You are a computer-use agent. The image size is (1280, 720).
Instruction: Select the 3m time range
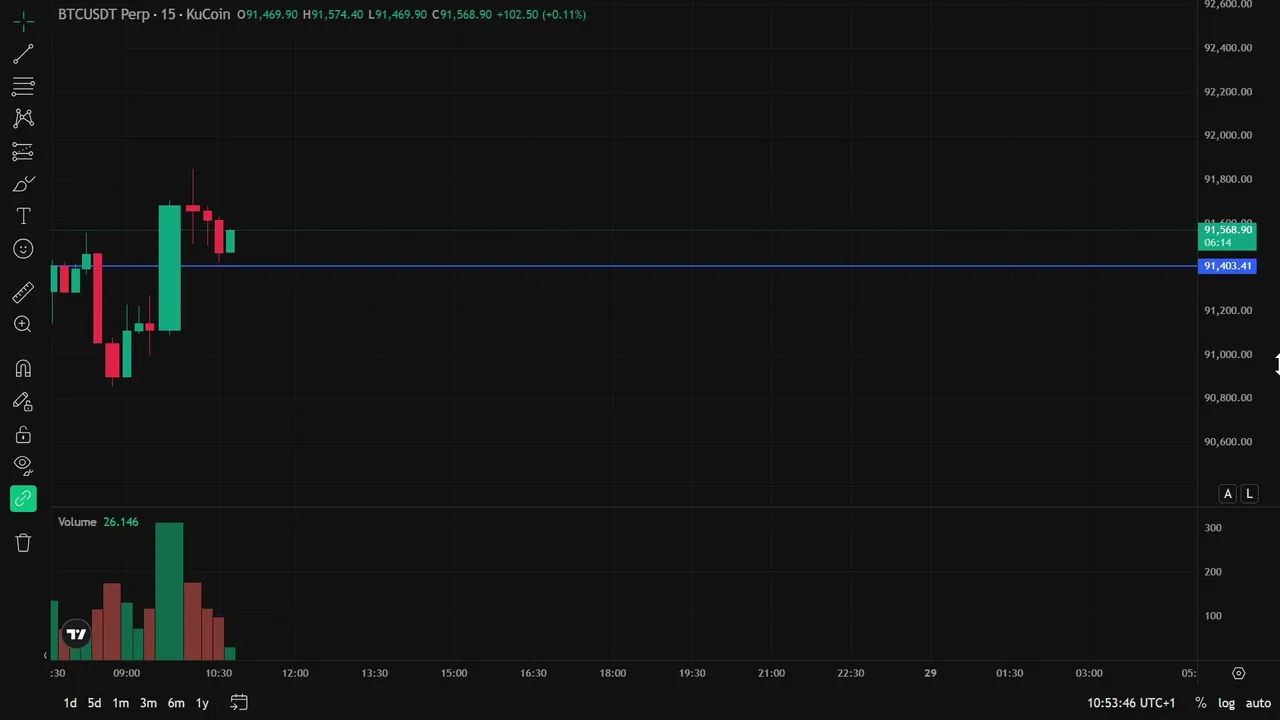pos(148,703)
